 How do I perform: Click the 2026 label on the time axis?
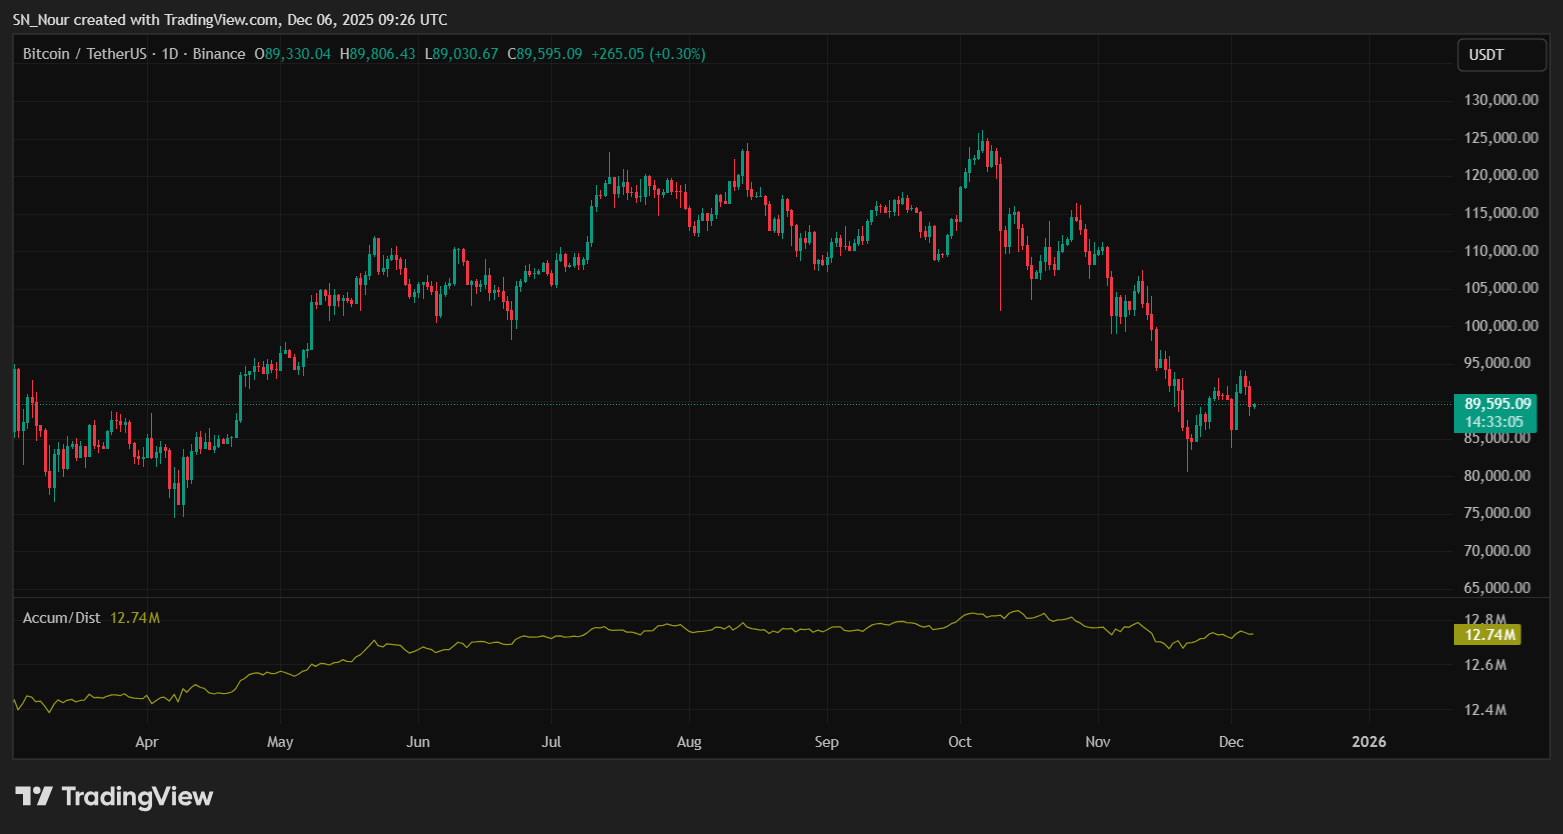(1369, 742)
